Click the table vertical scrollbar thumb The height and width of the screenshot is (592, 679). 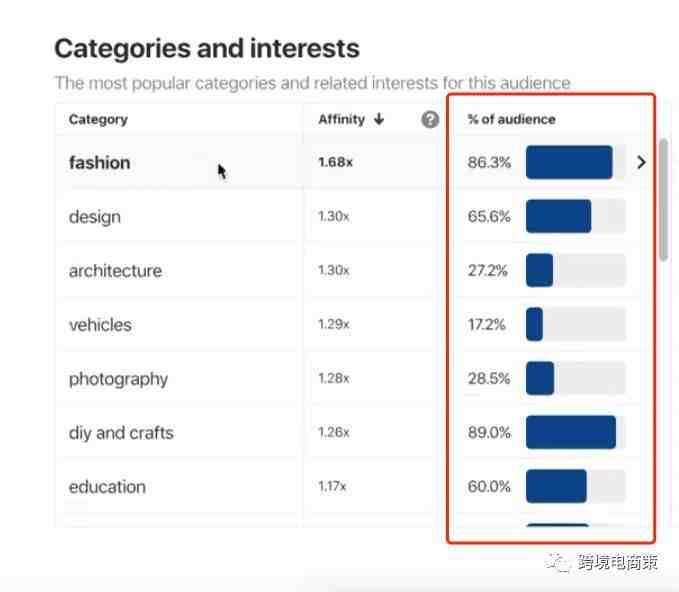(663, 200)
